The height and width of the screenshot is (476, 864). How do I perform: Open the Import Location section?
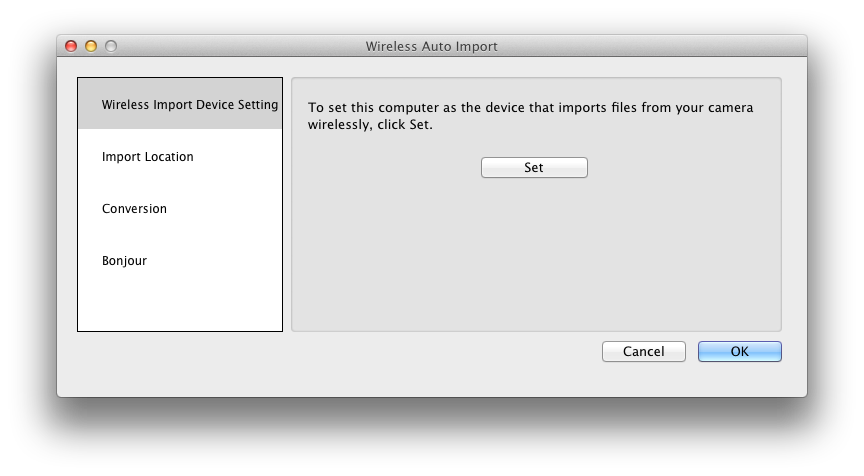coord(148,157)
